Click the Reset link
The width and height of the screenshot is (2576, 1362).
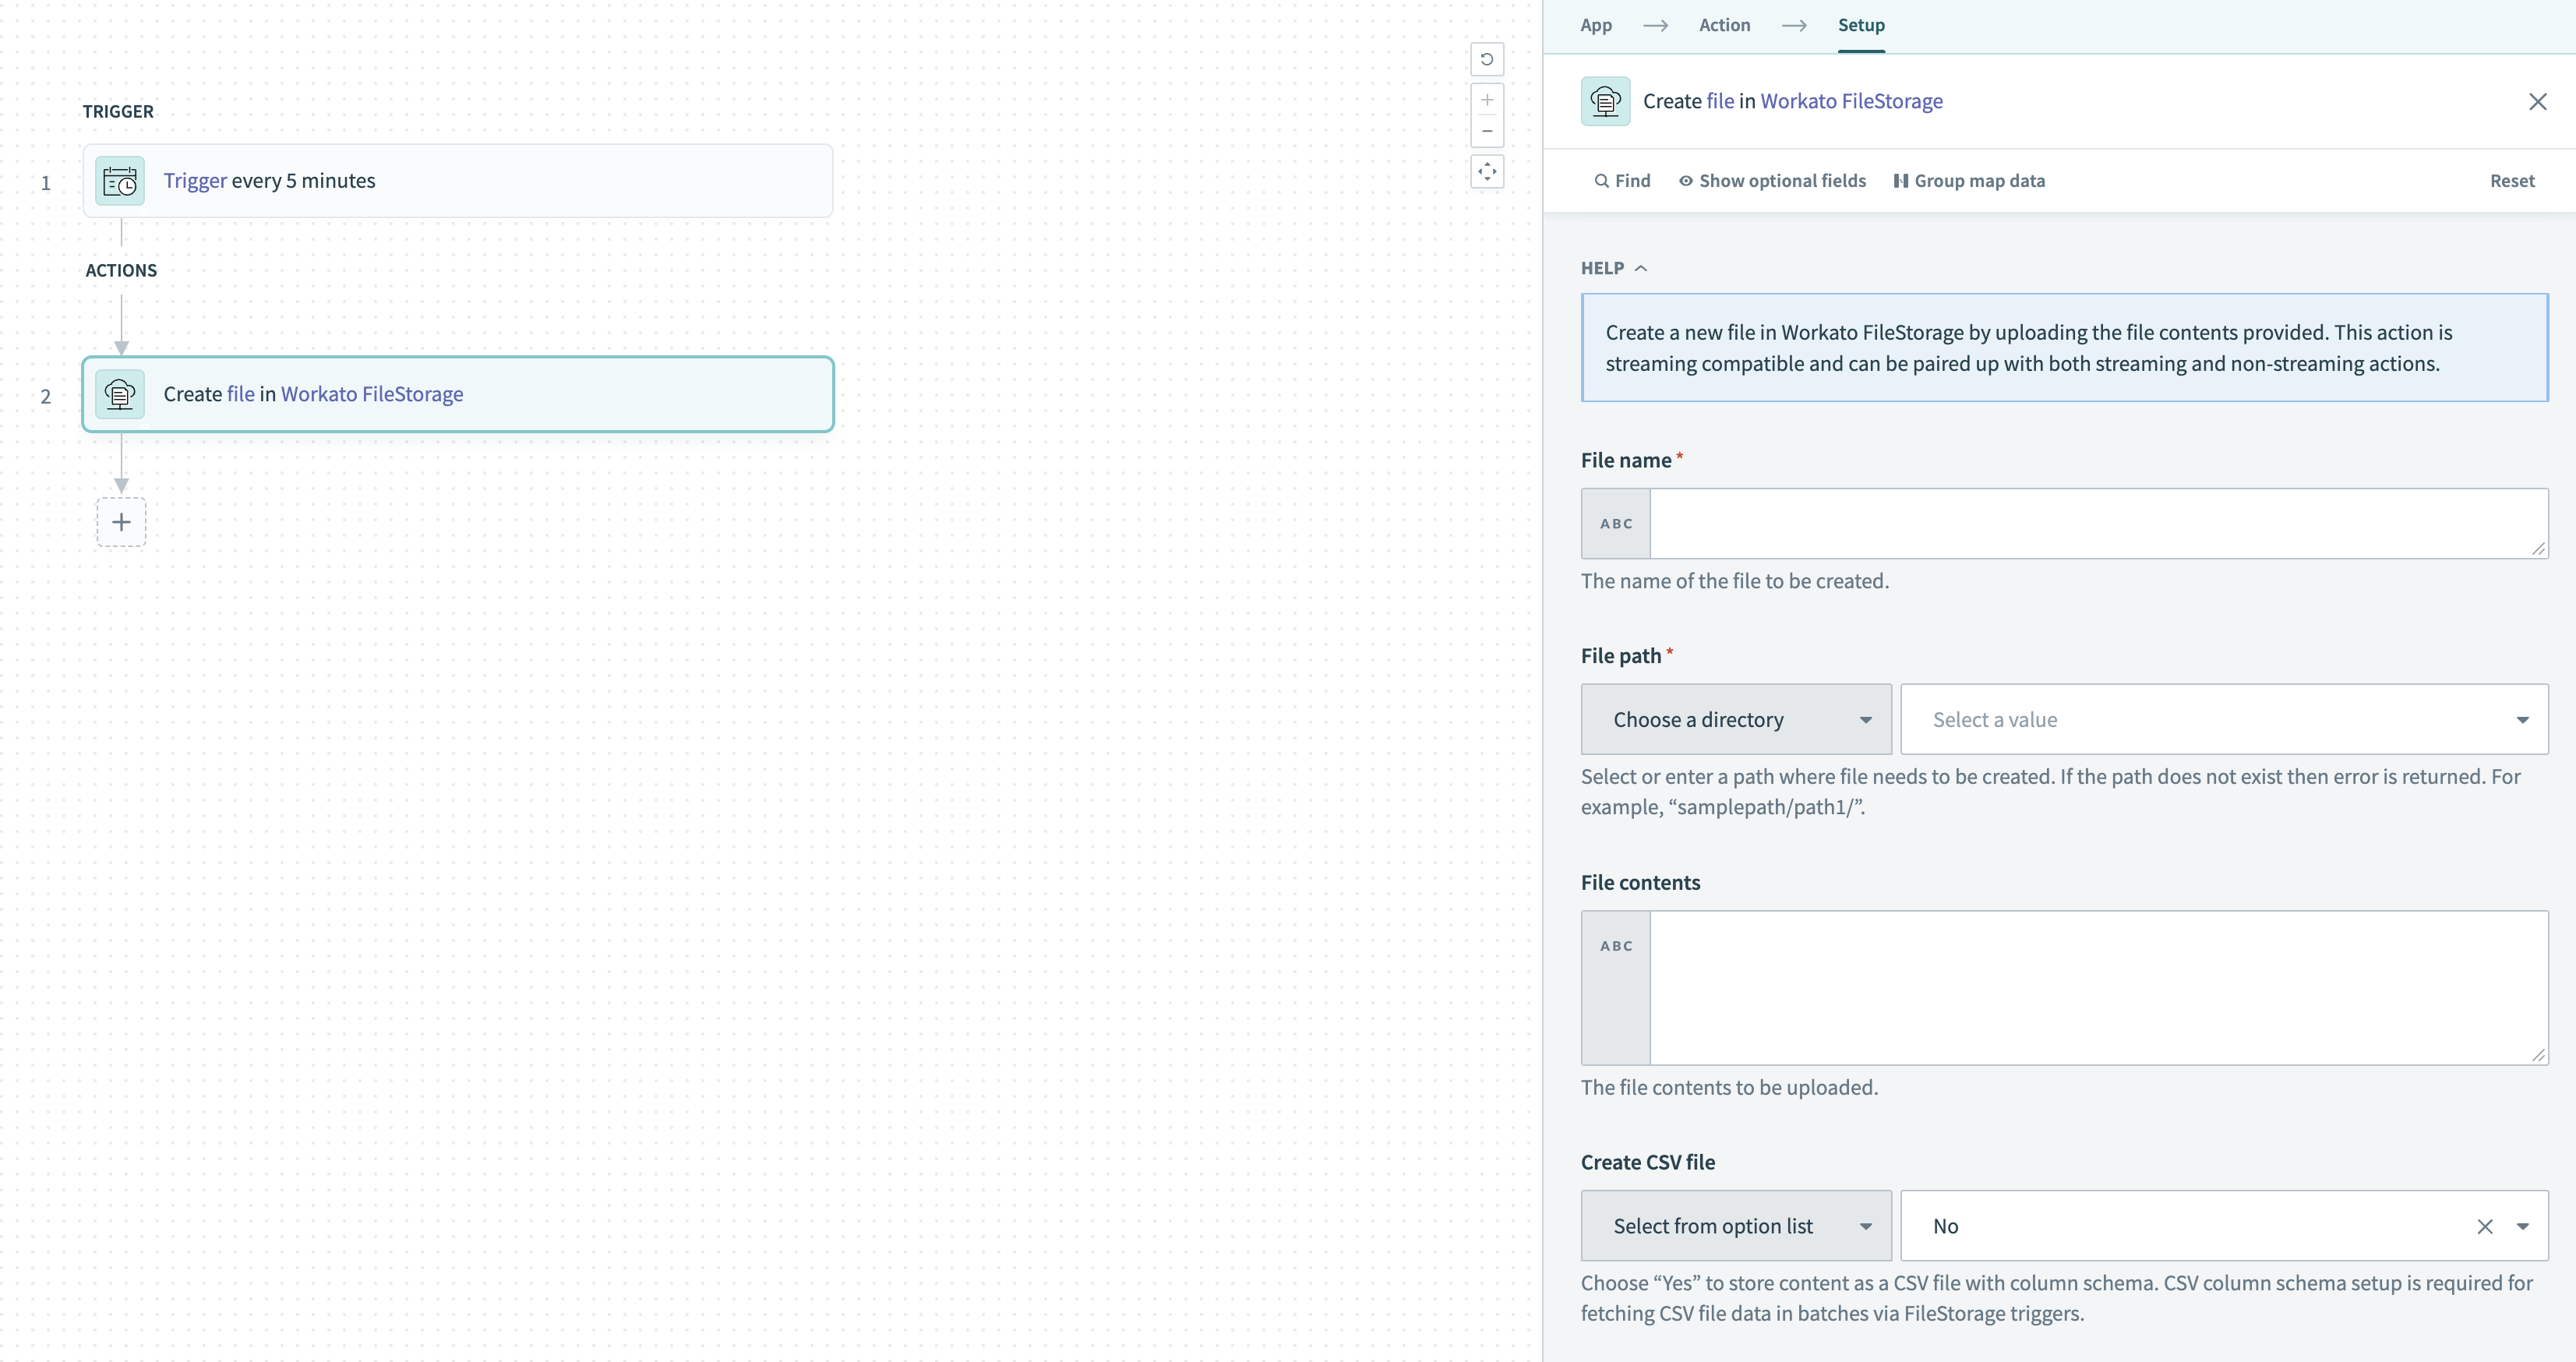(2513, 180)
